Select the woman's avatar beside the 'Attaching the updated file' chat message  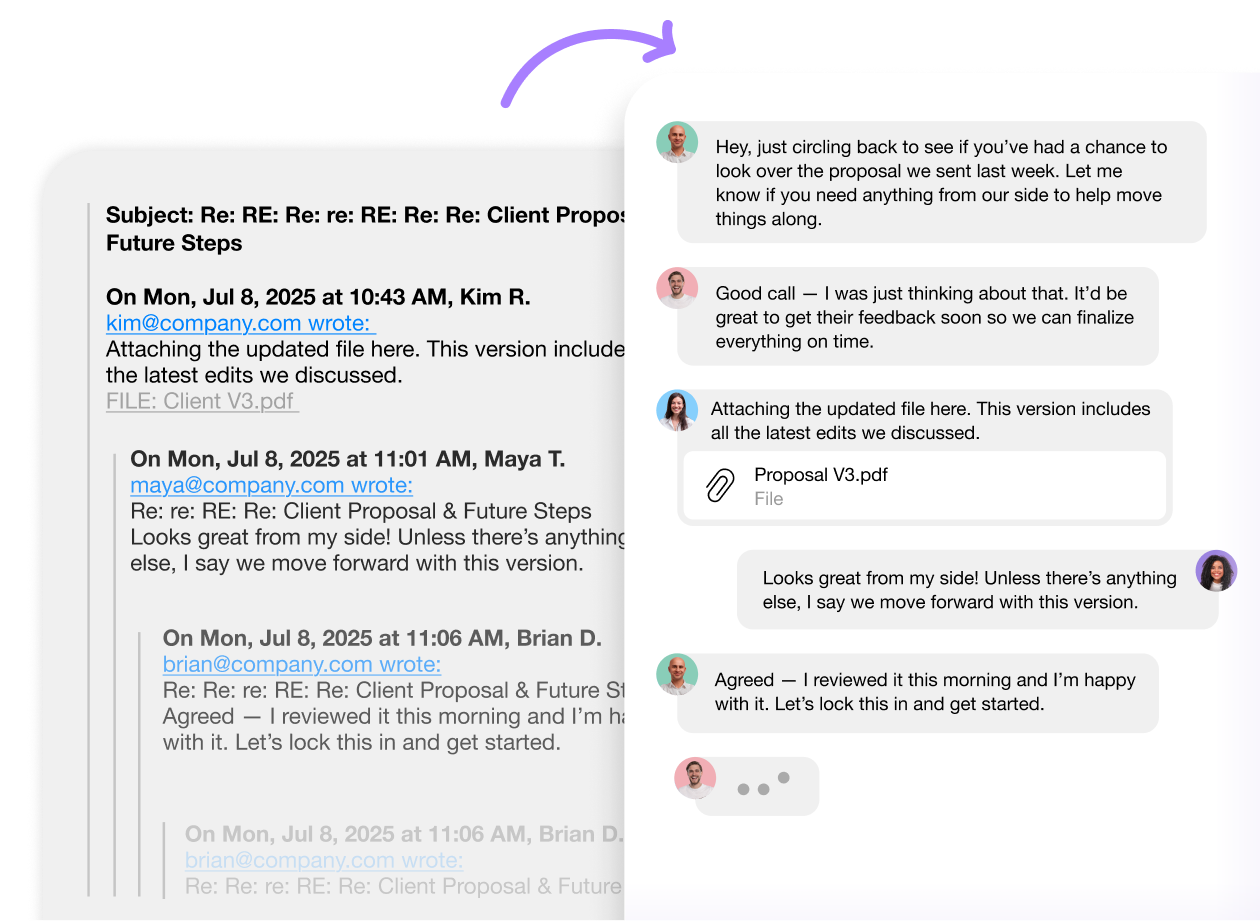pos(677,410)
